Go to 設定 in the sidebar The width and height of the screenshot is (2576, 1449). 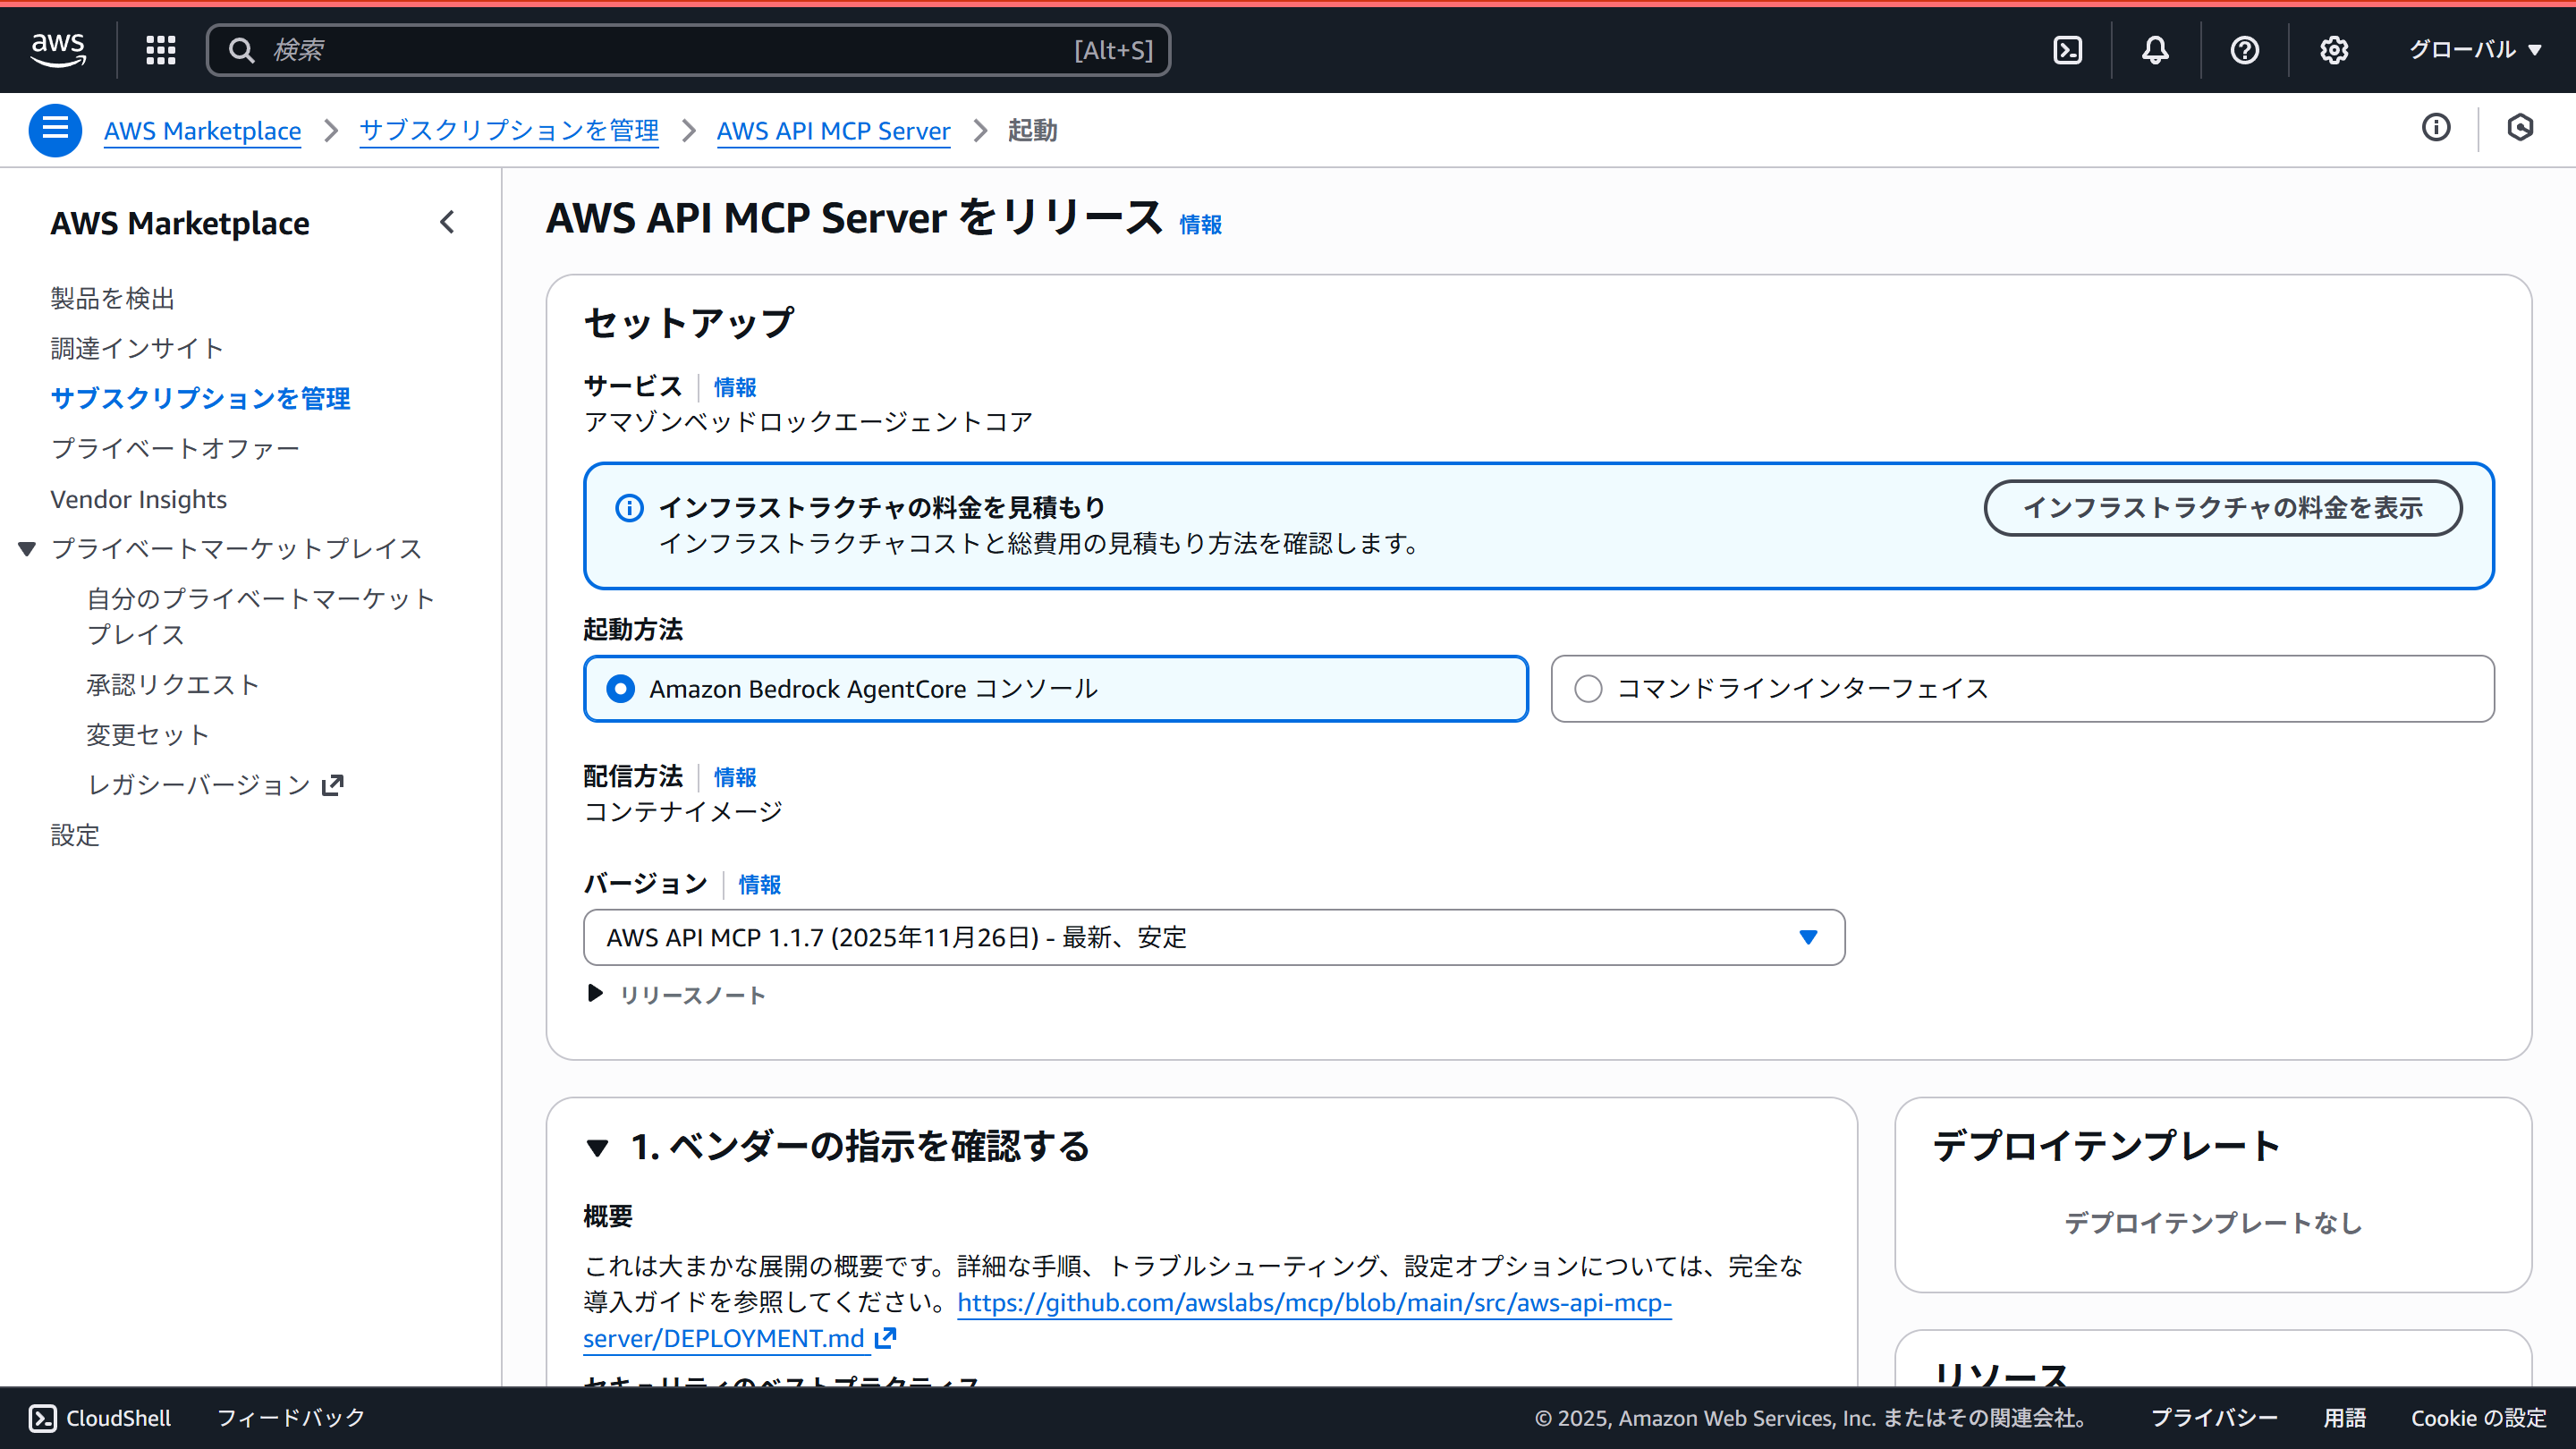(x=74, y=835)
